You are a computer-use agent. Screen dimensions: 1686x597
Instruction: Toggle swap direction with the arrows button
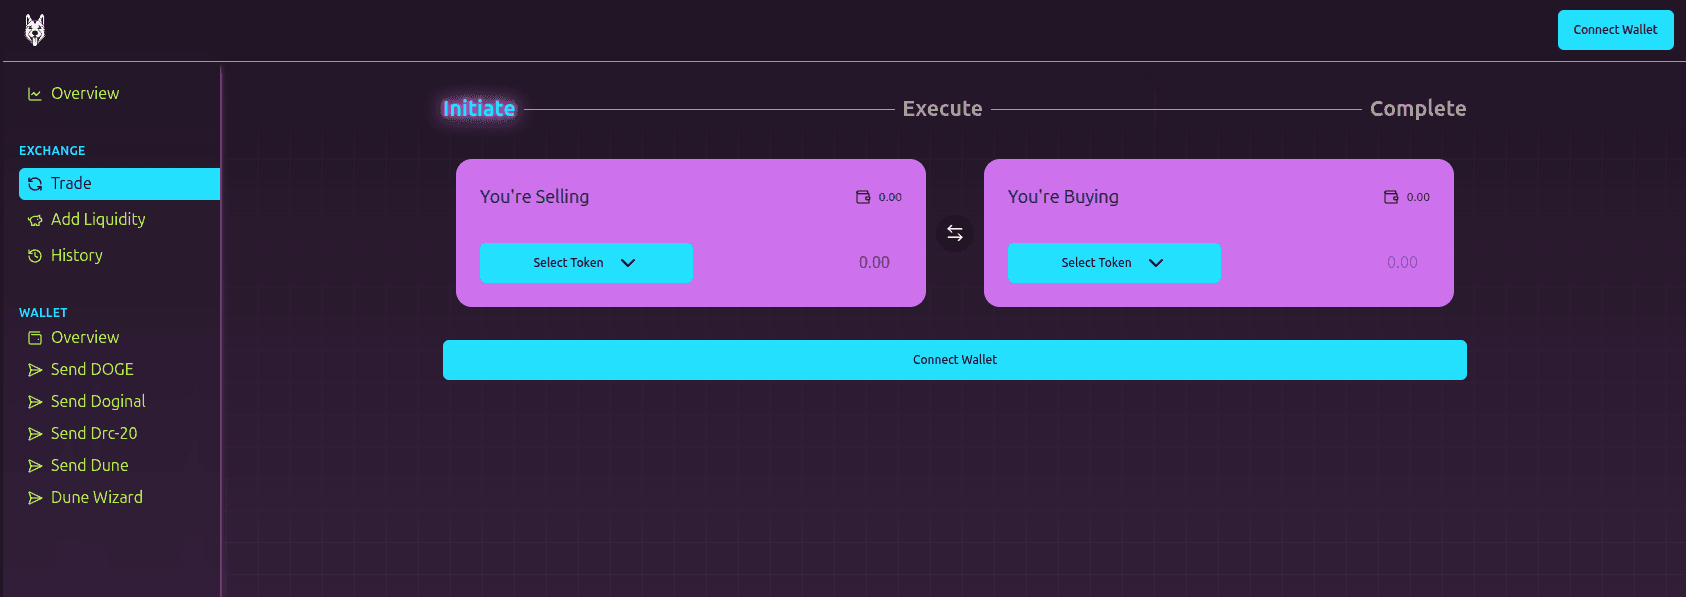[x=954, y=232]
